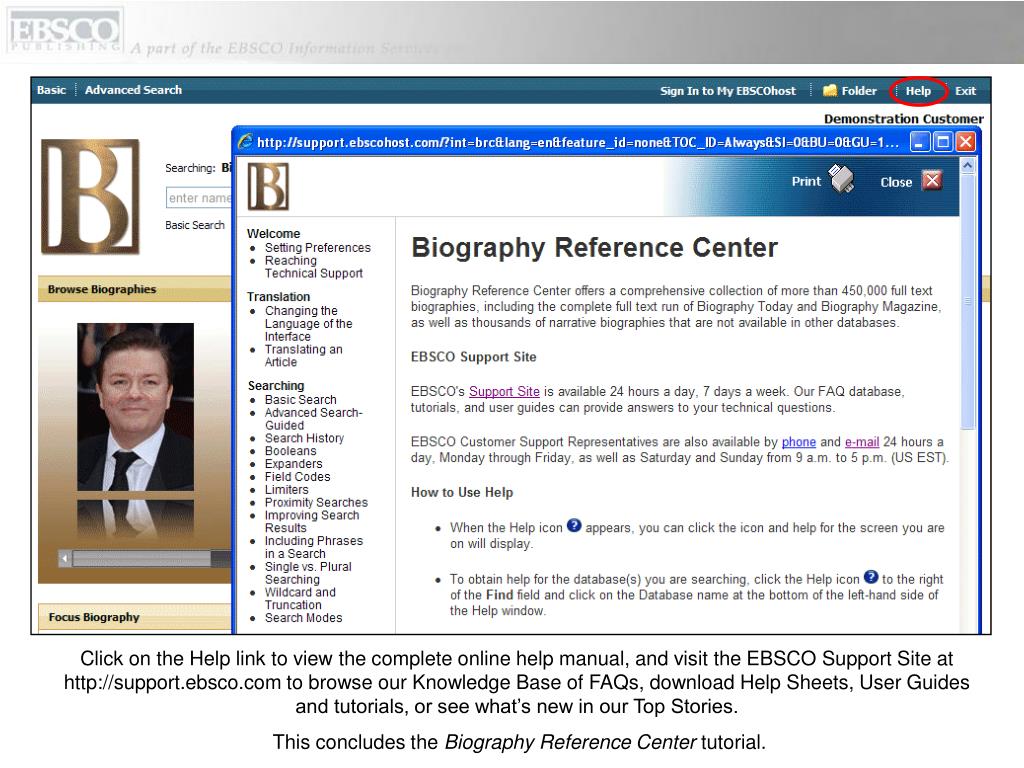Click the Help link in top bar
The width and height of the screenshot is (1024, 768).
pos(918,91)
